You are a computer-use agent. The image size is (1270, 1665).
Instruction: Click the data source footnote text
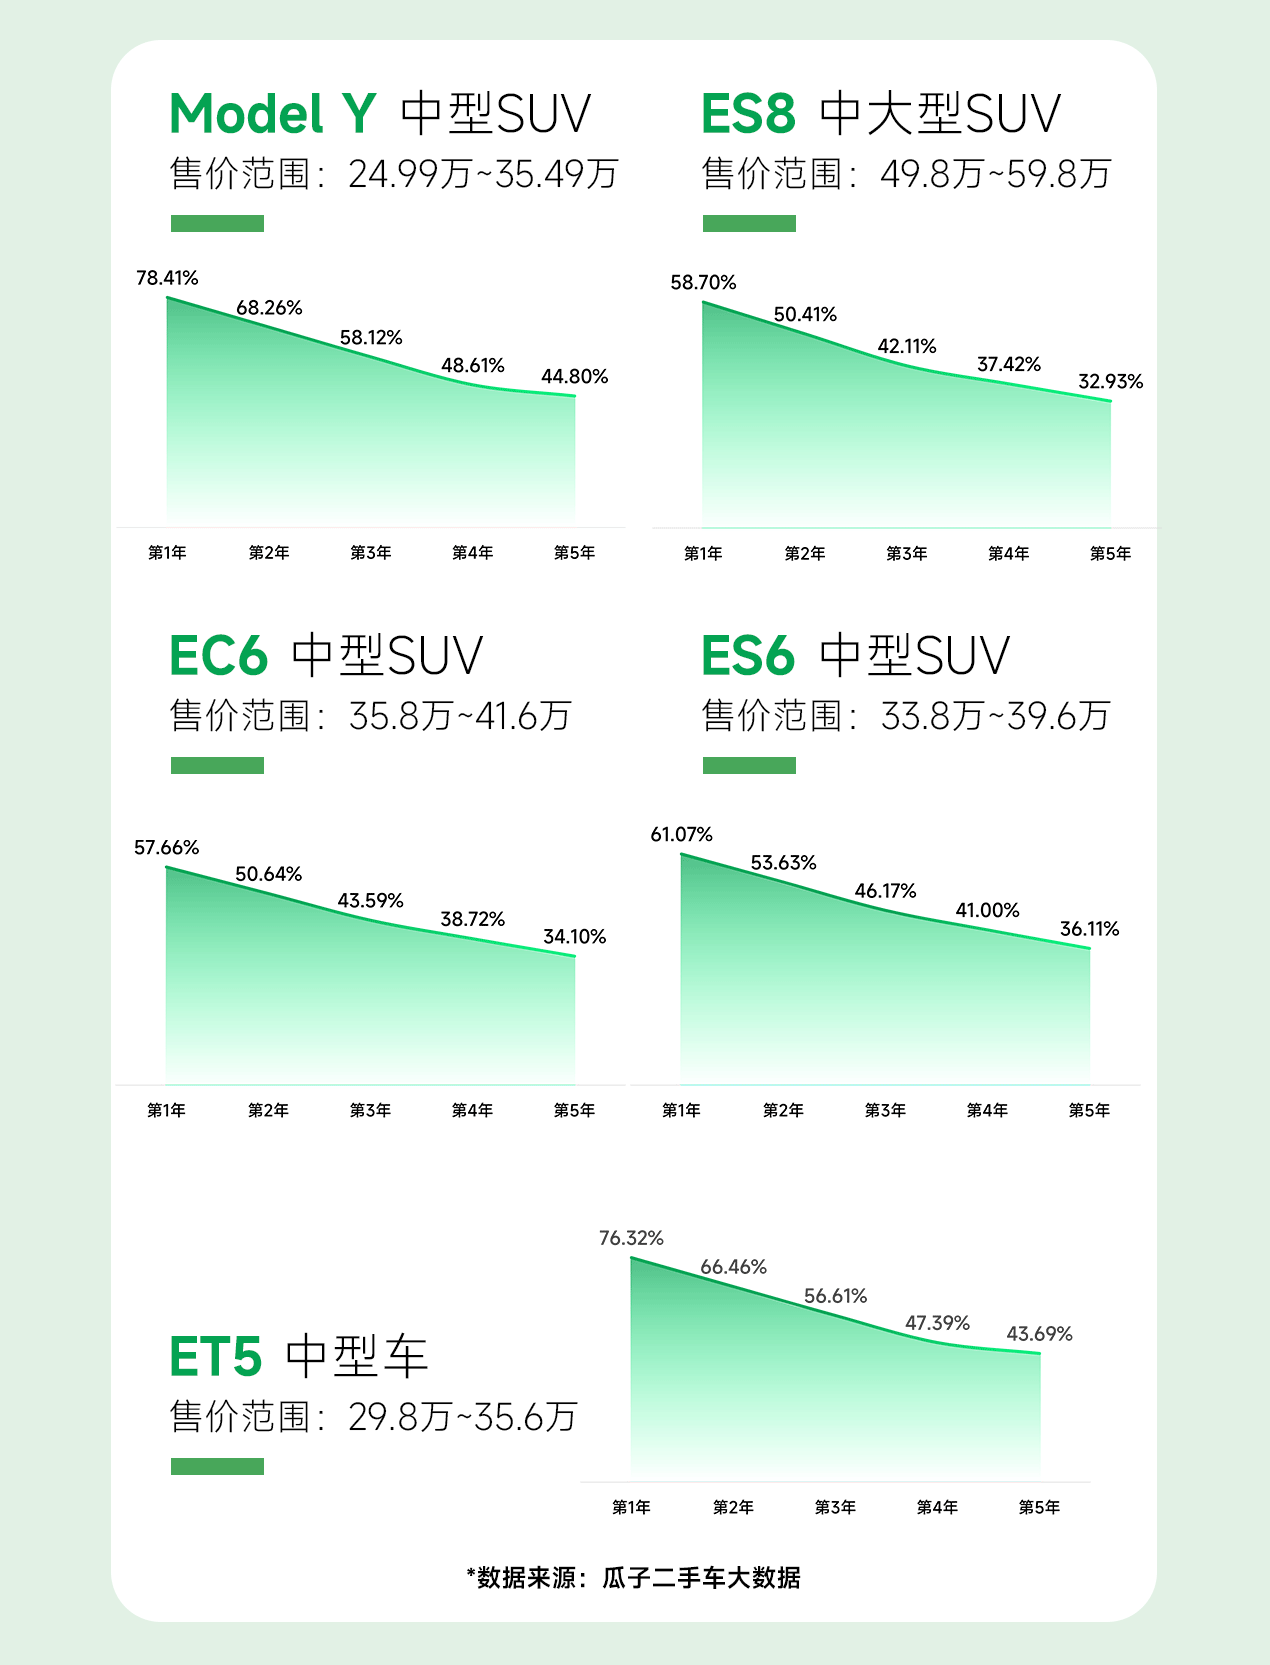pyautogui.click(x=634, y=1578)
